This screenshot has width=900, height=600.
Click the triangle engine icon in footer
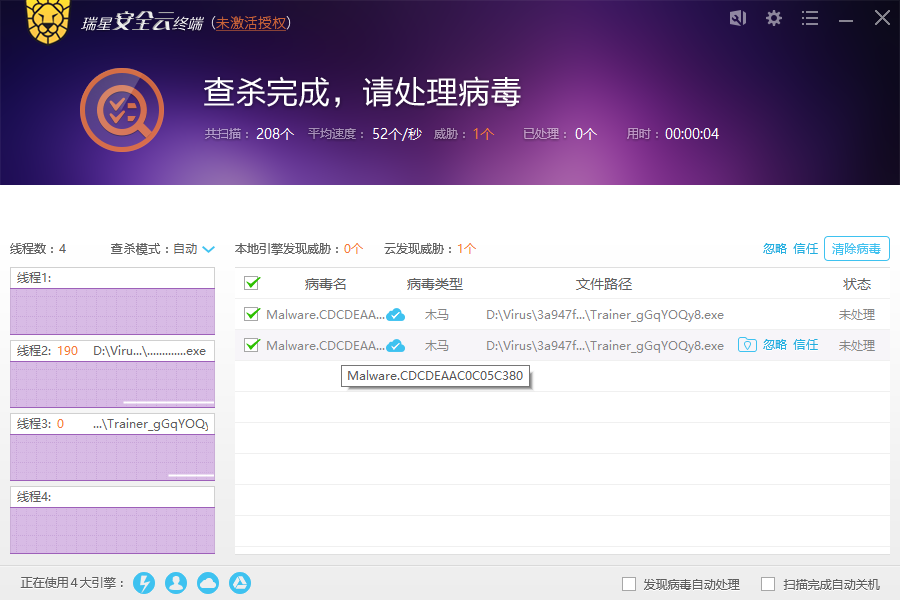click(x=240, y=583)
